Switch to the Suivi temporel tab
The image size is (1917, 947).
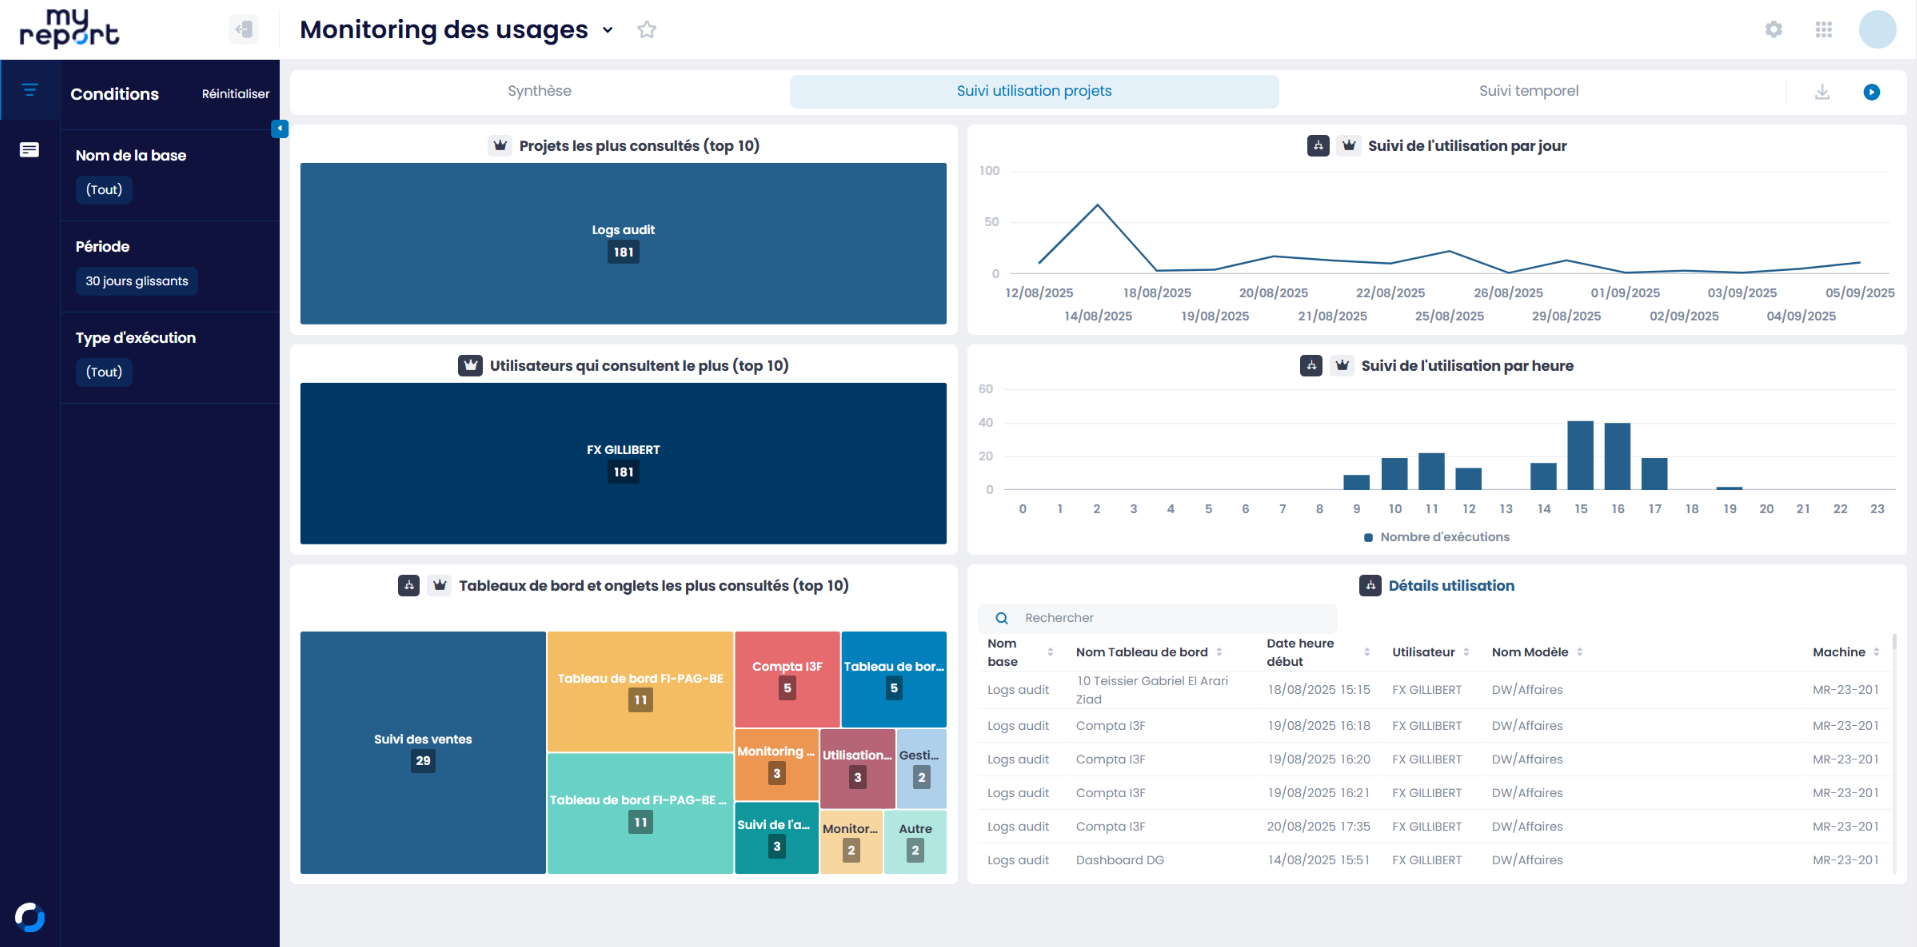coord(1528,91)
